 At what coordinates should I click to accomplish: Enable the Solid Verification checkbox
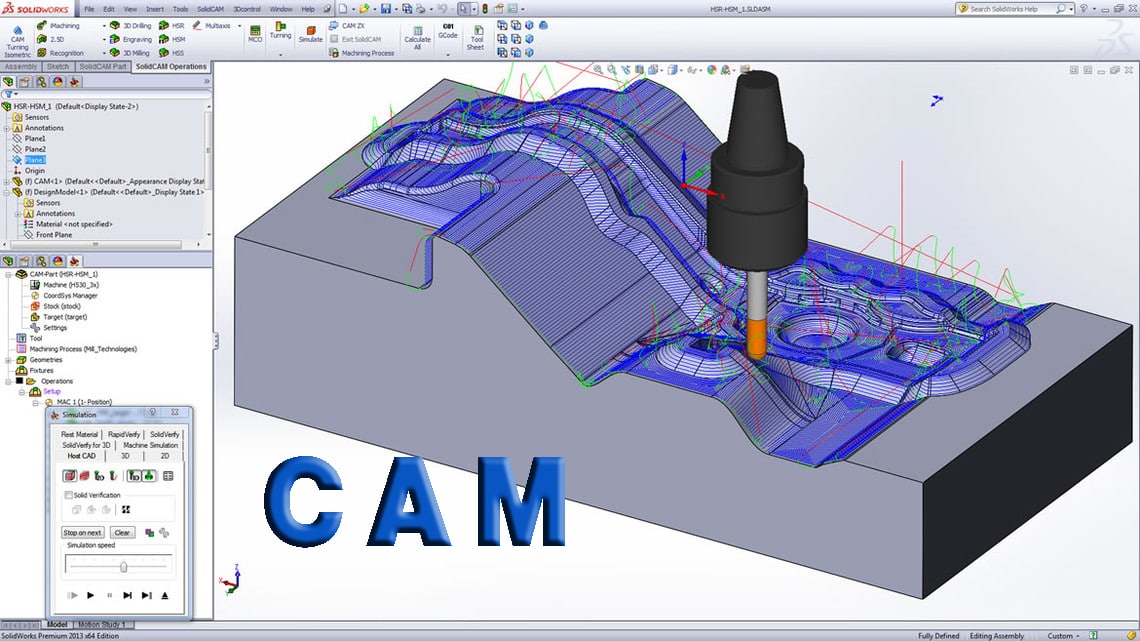click(68, 495)
